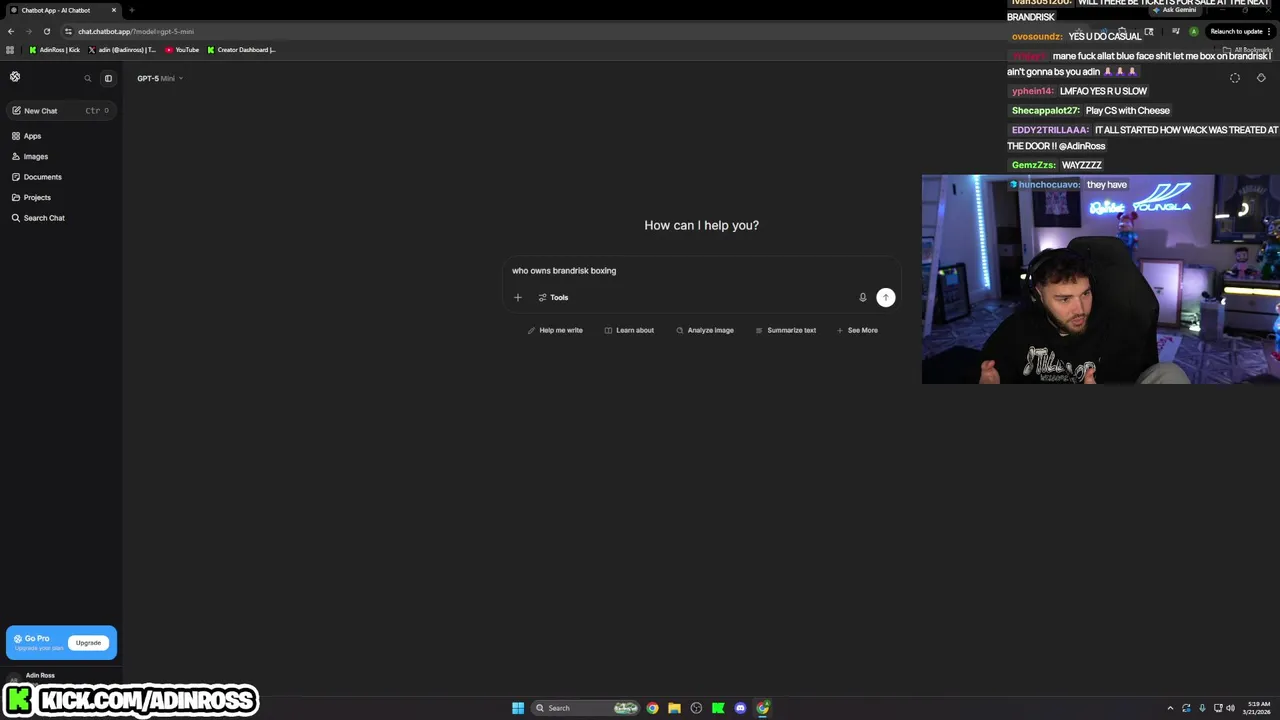Send the message with the arrow button
Viewport: 1280px width, 720px height.
click(886, 297)
